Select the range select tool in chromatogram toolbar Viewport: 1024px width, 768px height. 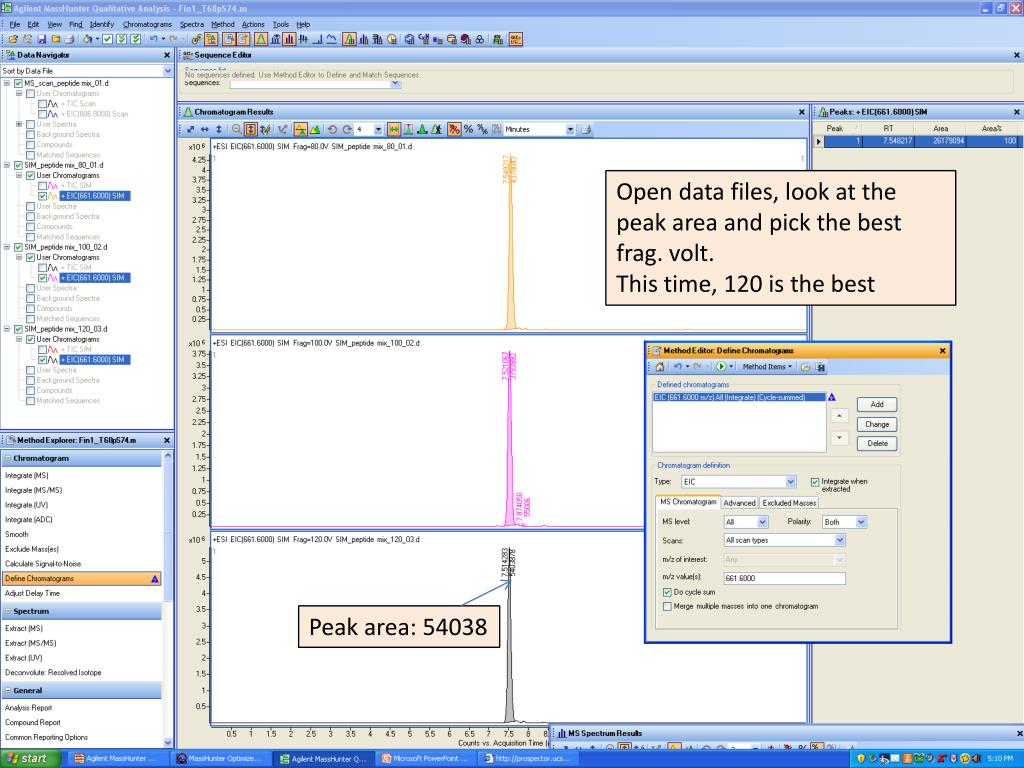click(x=394, y=129)
